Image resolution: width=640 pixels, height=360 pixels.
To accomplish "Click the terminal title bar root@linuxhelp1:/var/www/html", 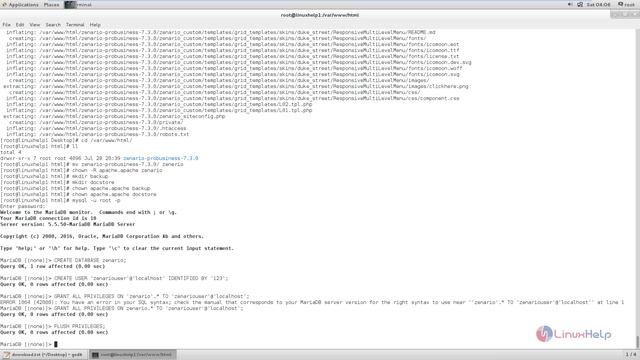I will (320, 15).
